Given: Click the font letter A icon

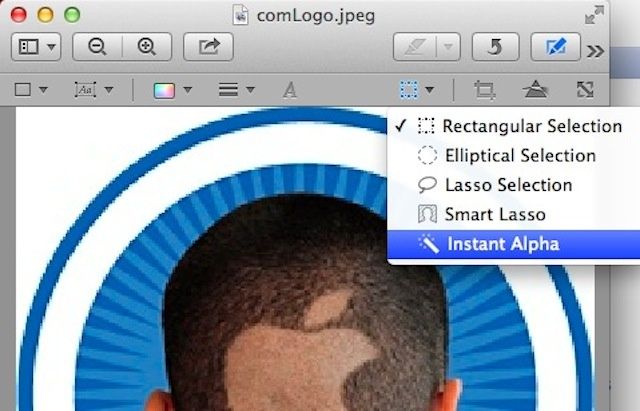Looking at the screenshot, I should pyautogui.click(x=290, y=90).
